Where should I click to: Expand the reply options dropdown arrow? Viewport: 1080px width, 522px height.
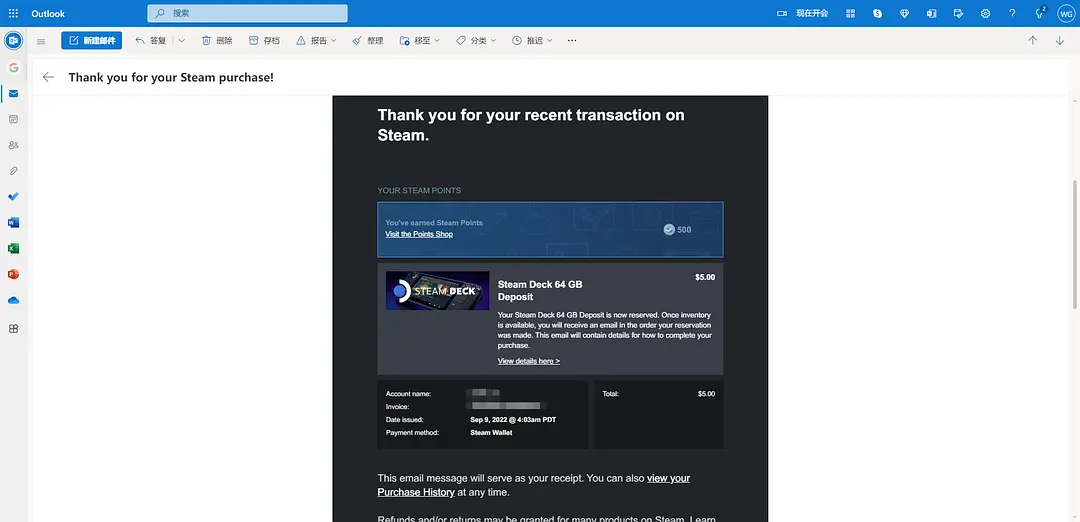tap(181, 41)
